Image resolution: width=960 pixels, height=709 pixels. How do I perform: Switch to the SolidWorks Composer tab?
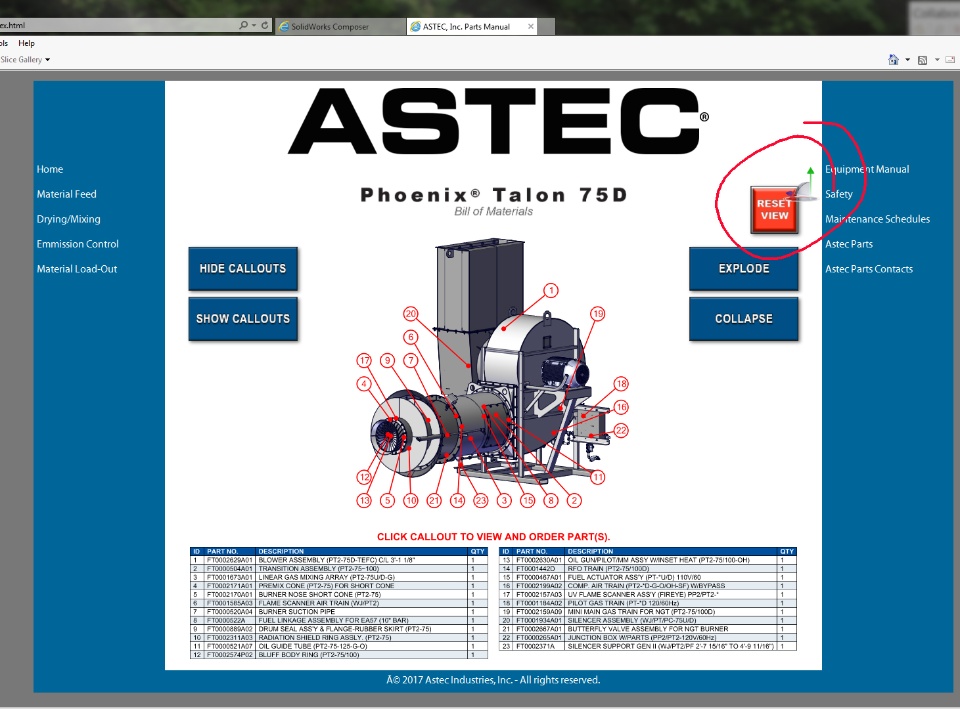click(x=339, y=26)
